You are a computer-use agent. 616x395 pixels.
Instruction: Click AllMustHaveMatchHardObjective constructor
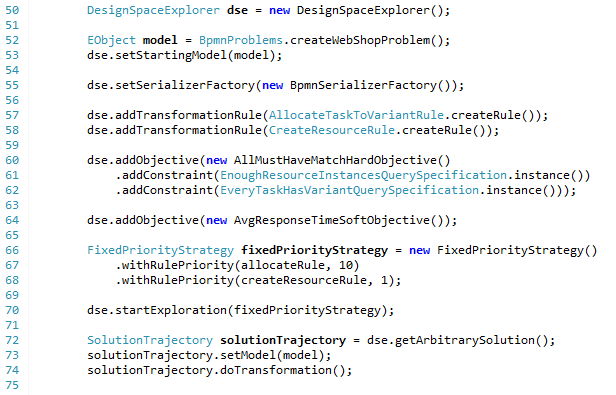(335, 160)
